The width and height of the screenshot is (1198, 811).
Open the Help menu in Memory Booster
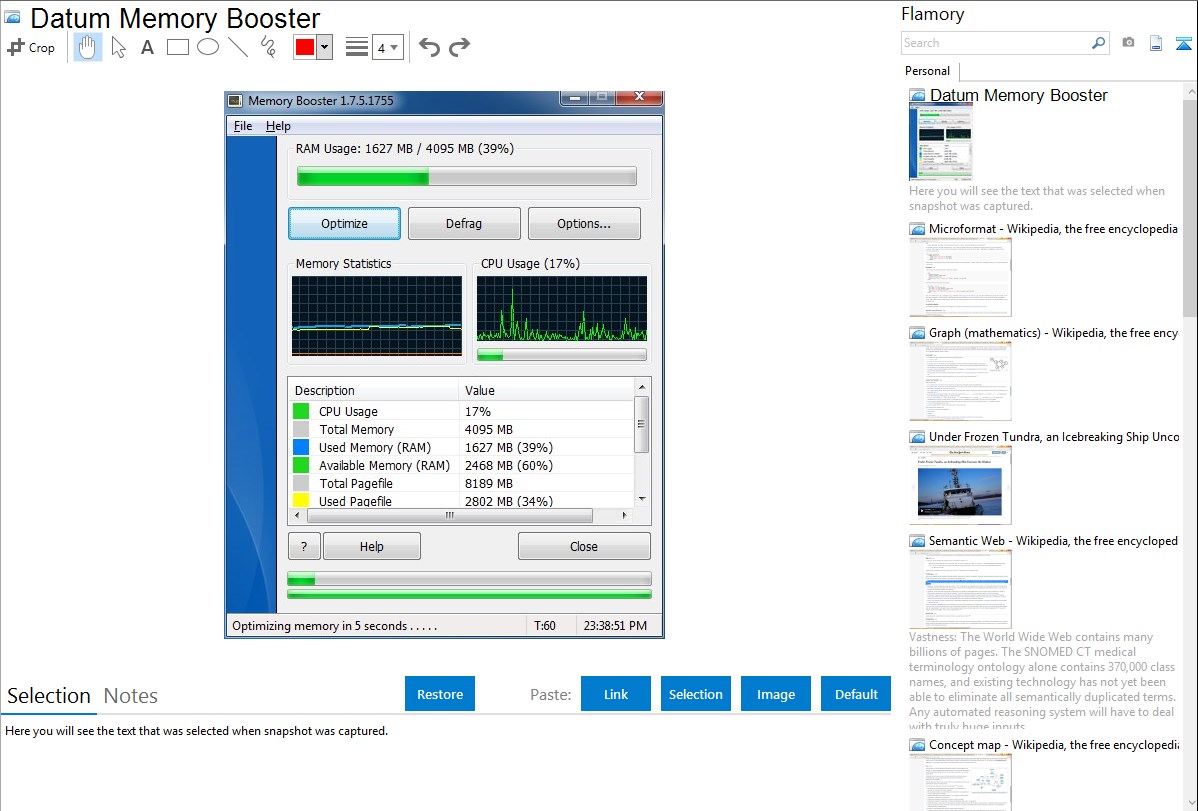278,126
